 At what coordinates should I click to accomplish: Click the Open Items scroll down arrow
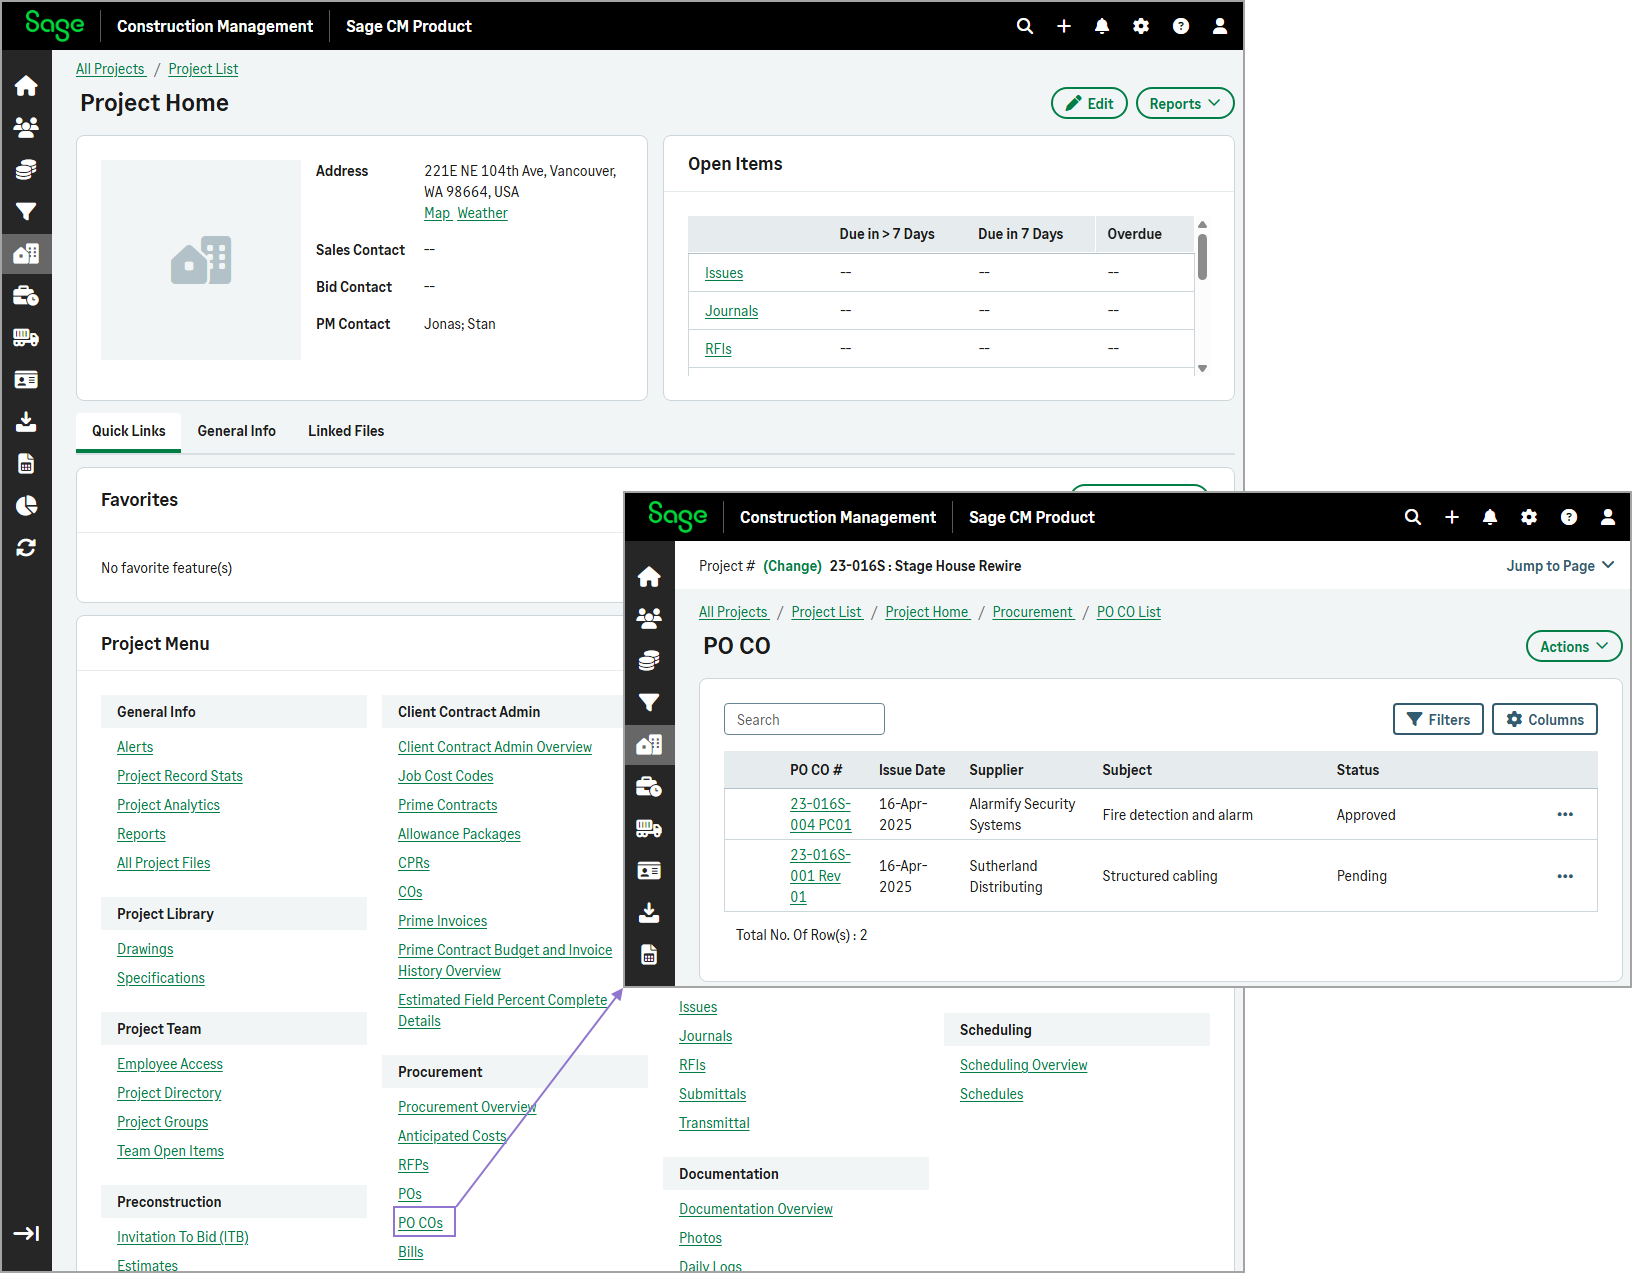pyautogui.click(x=1202, y=368)
